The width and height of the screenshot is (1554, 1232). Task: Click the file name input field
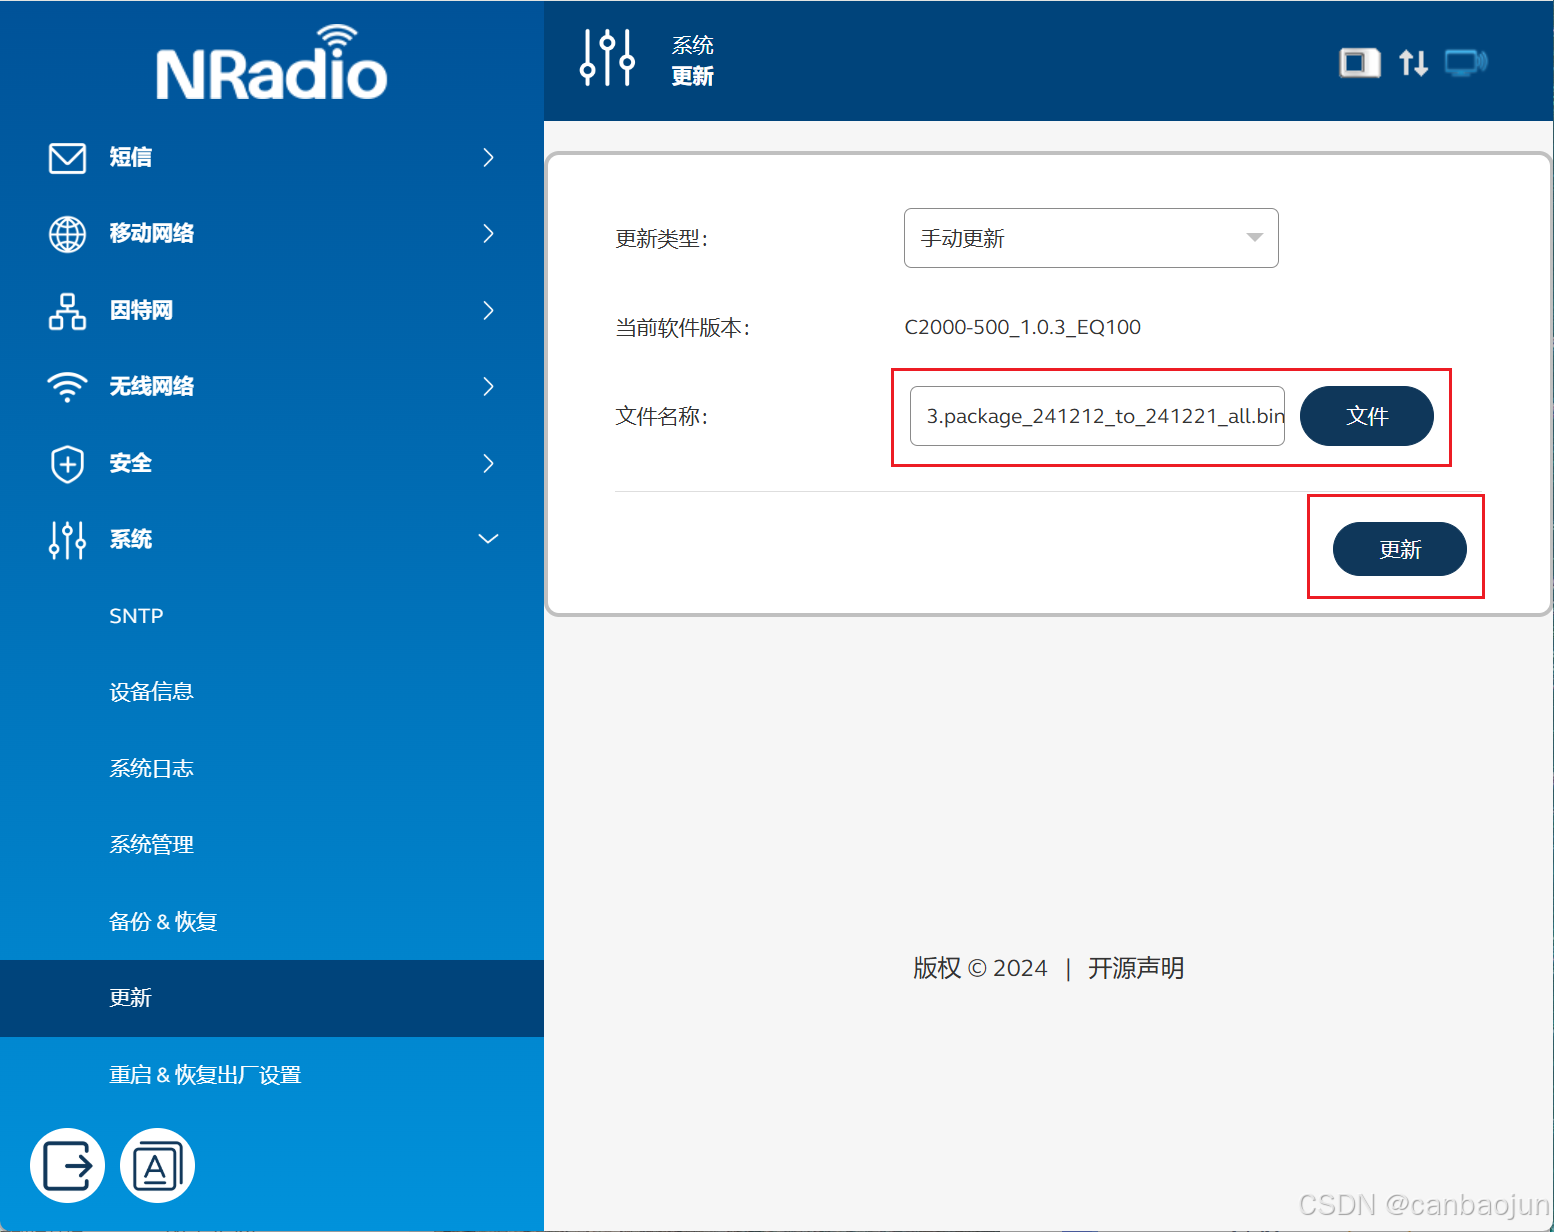click(1097, 416)
